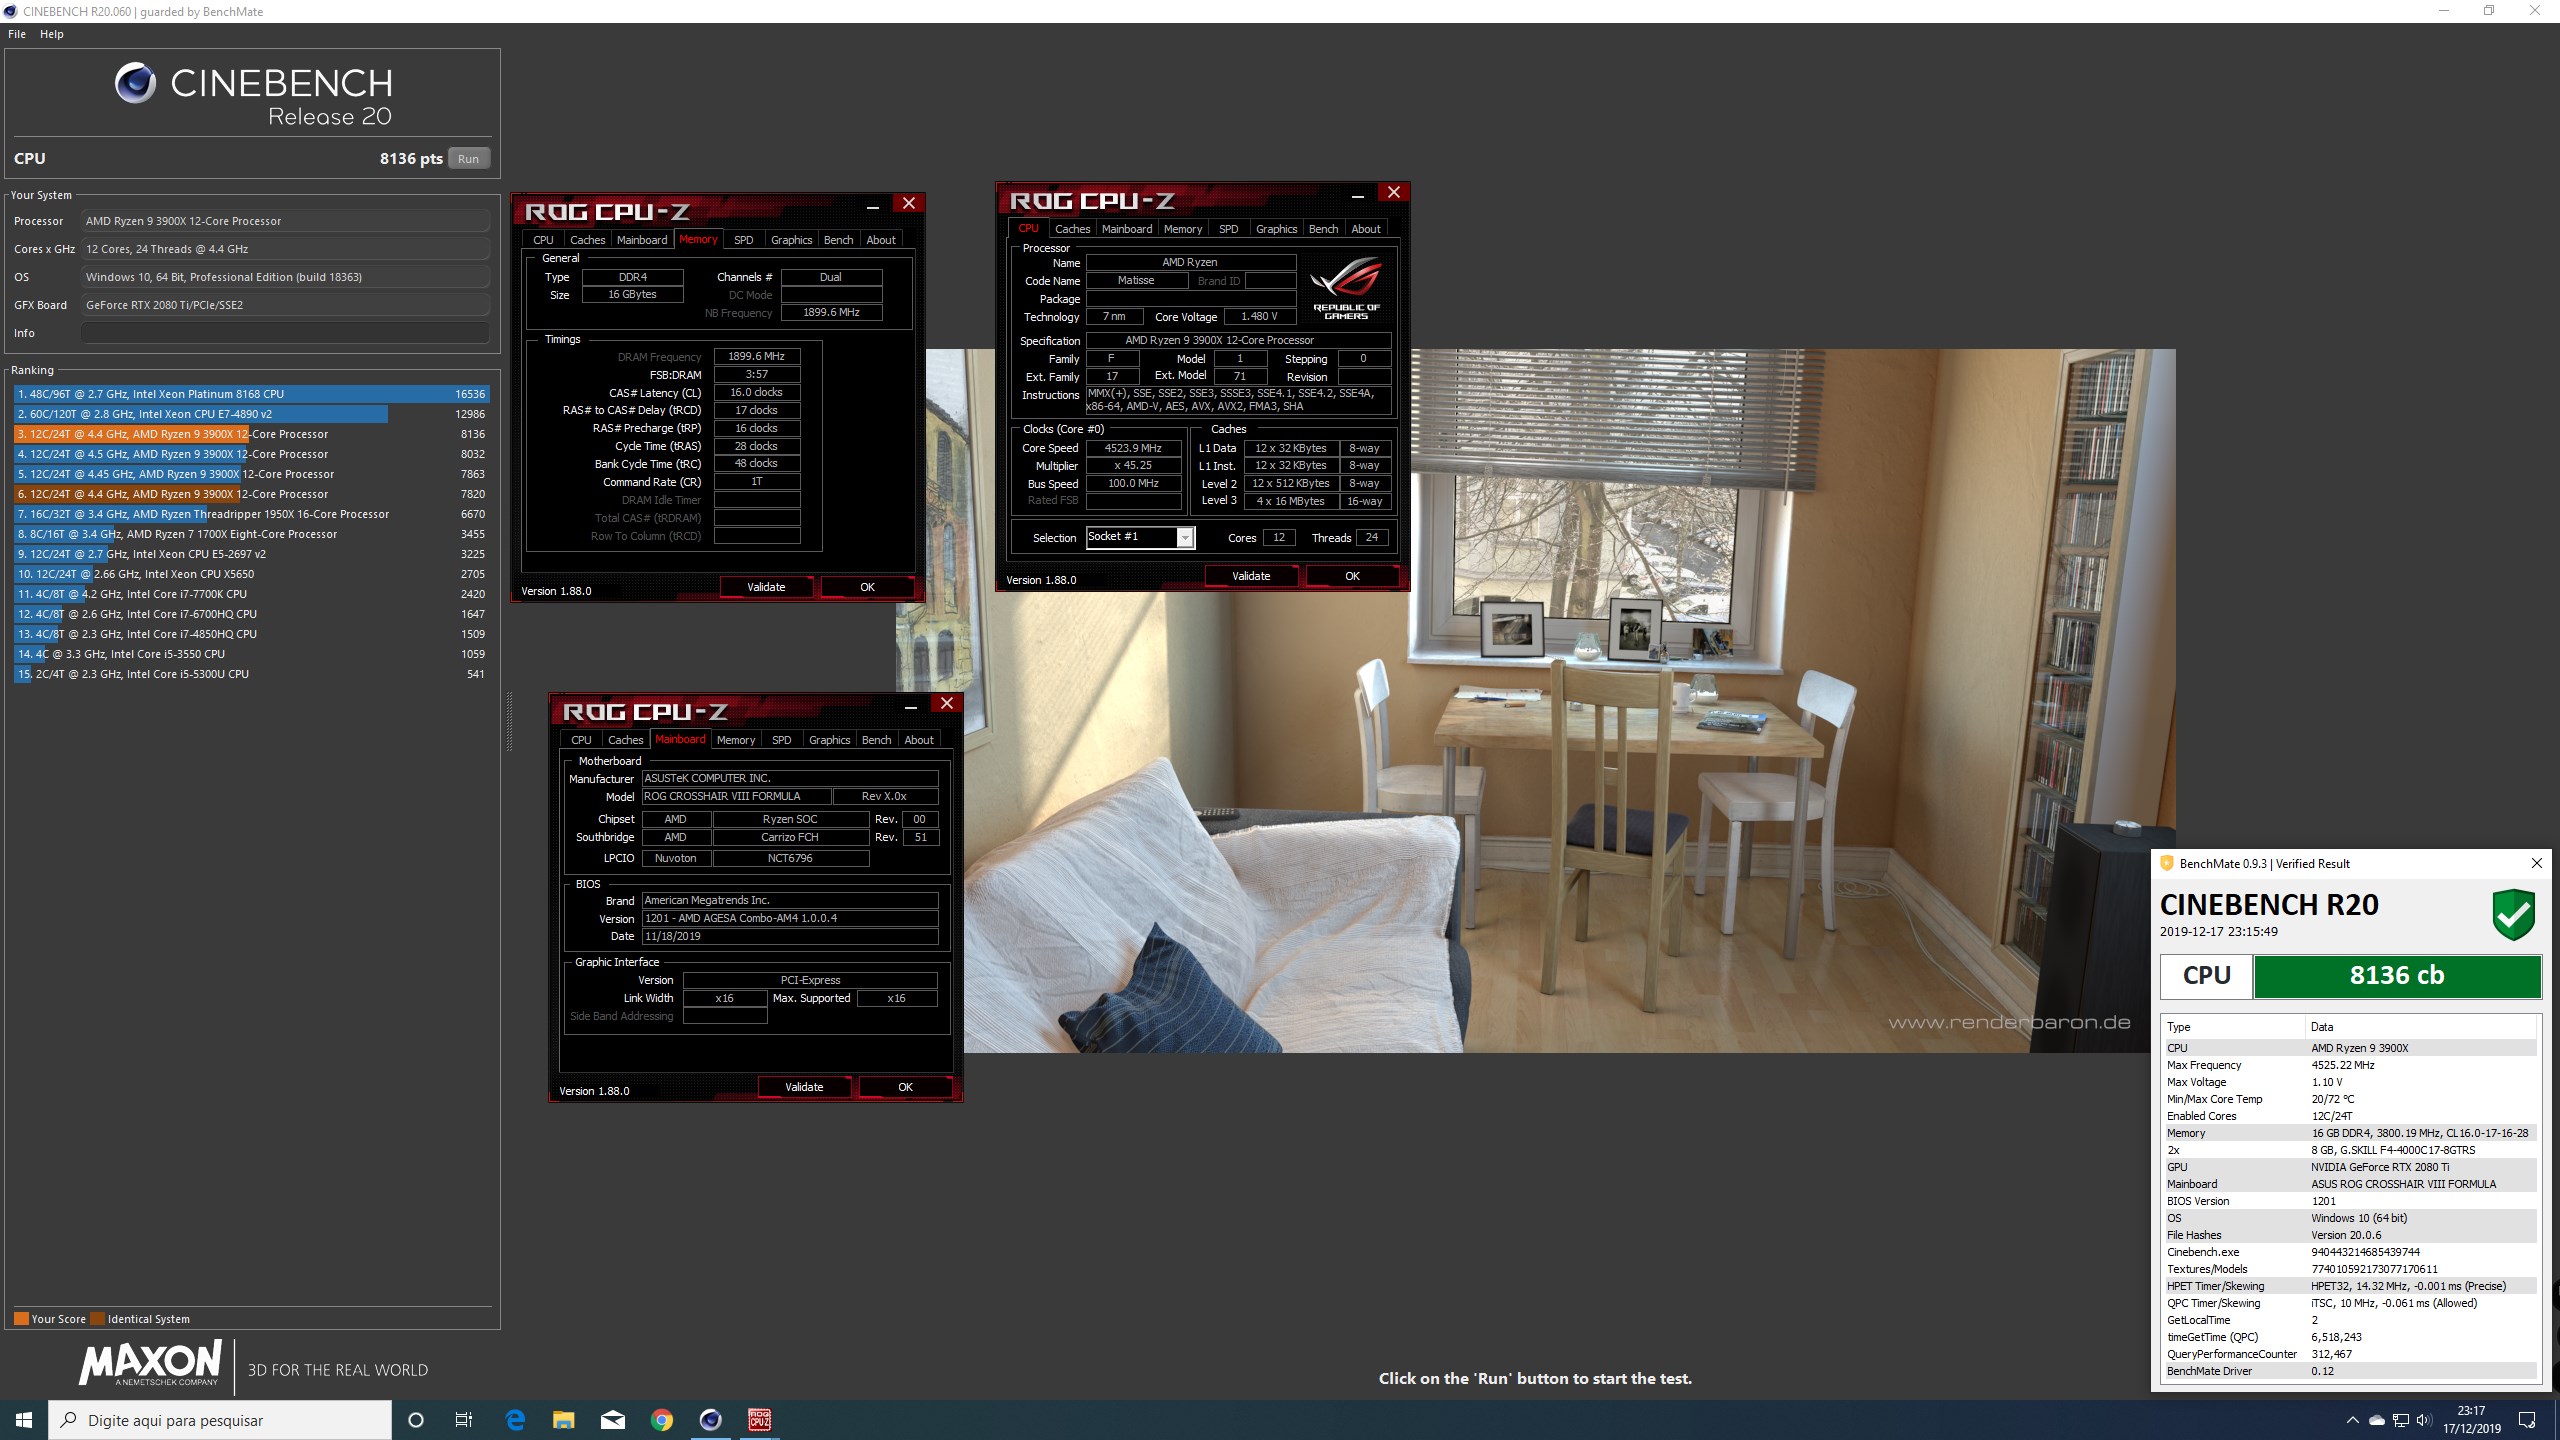The image size is (2560, 1440).
Task: Switch to ROG CPU-Z taskbar icon
Action: click(760, 1420)
